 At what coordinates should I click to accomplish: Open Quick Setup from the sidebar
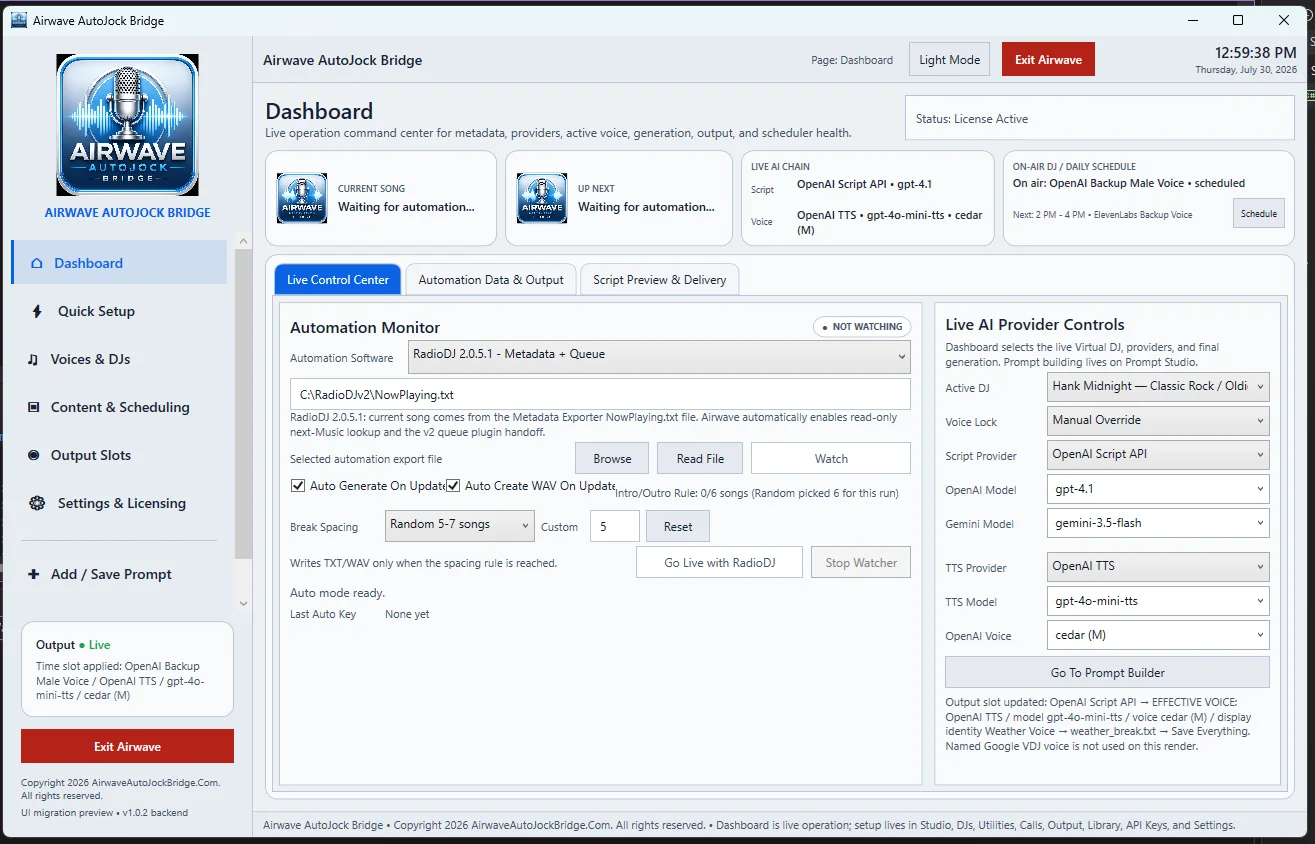tap(119, 311)
